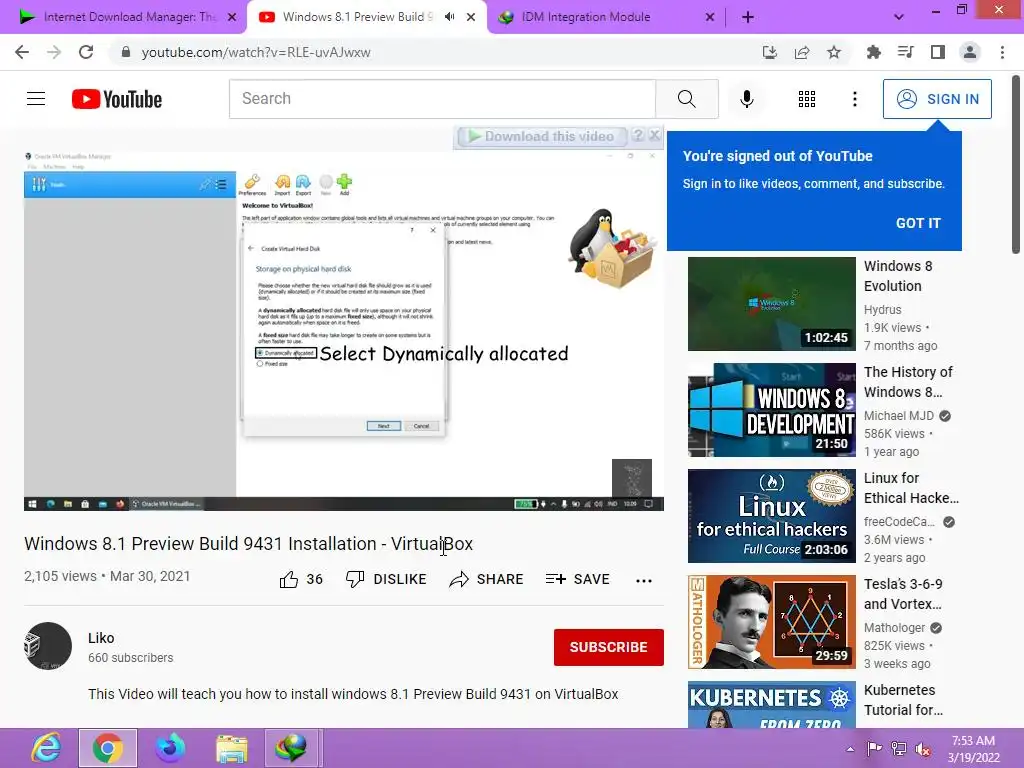
Task: Open The History of Windows 8 title
Action: [908, 382]
